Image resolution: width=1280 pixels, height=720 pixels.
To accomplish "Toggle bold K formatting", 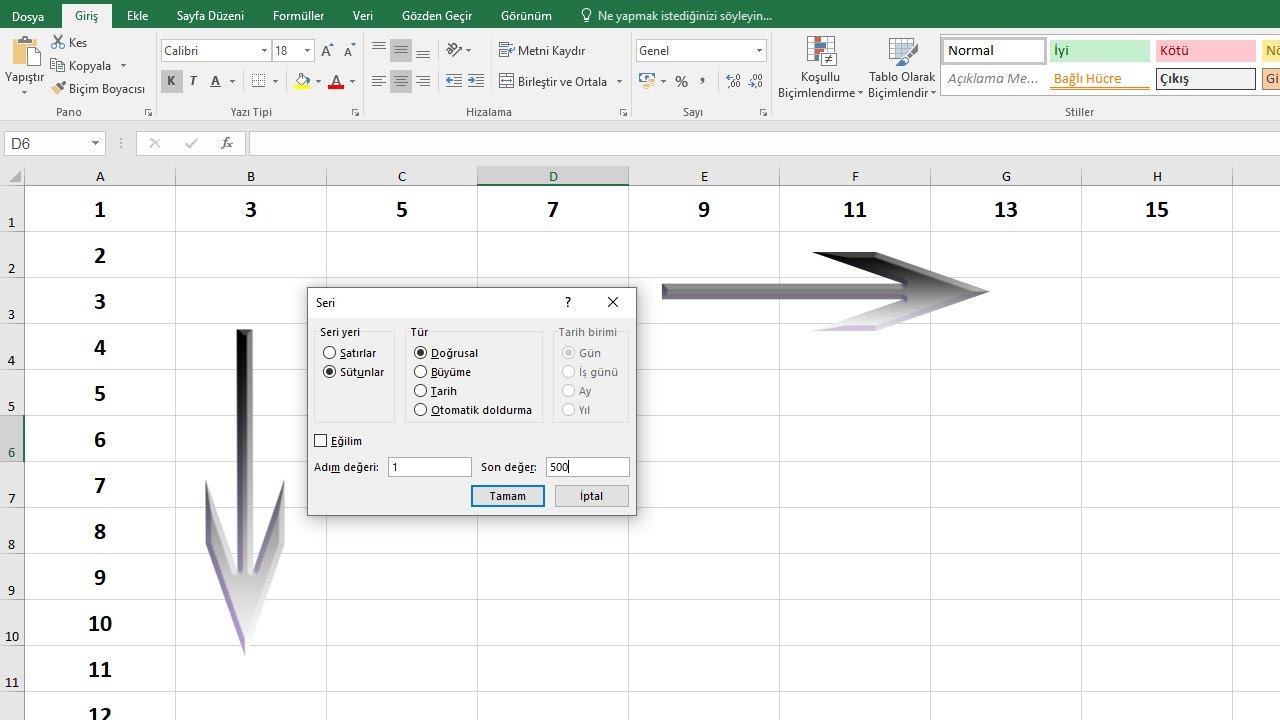I will click(x=171, y=82).
